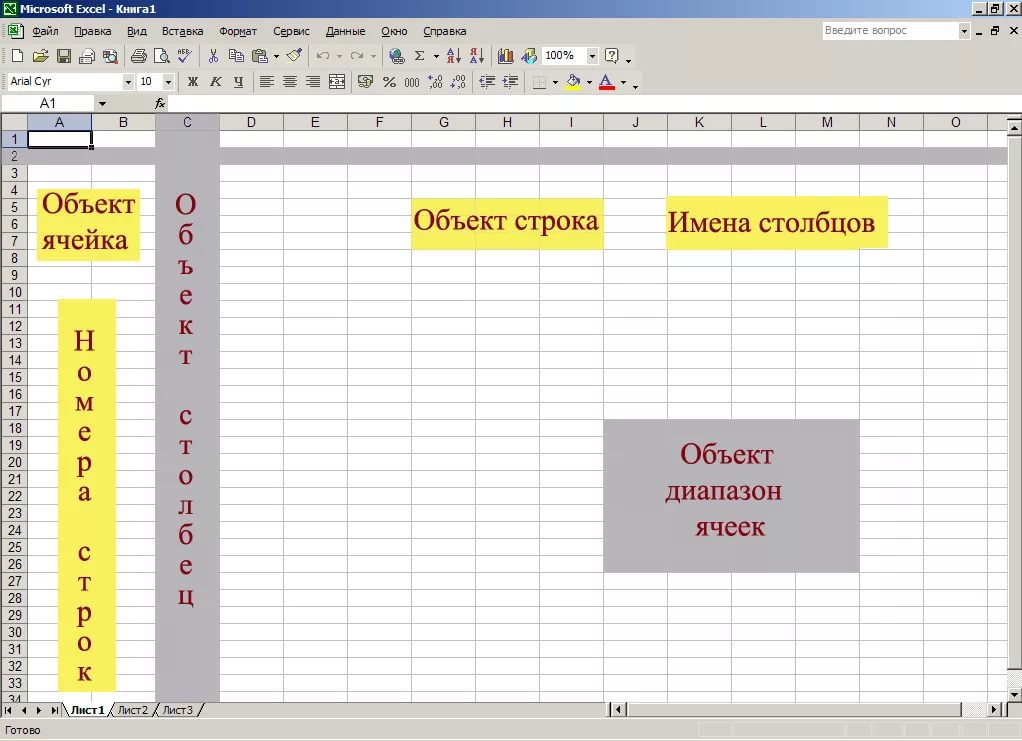The width and height of the screenshot is (1022, 741).
Task: Insert a hyperlink with the globe icon
Action: 396,56
